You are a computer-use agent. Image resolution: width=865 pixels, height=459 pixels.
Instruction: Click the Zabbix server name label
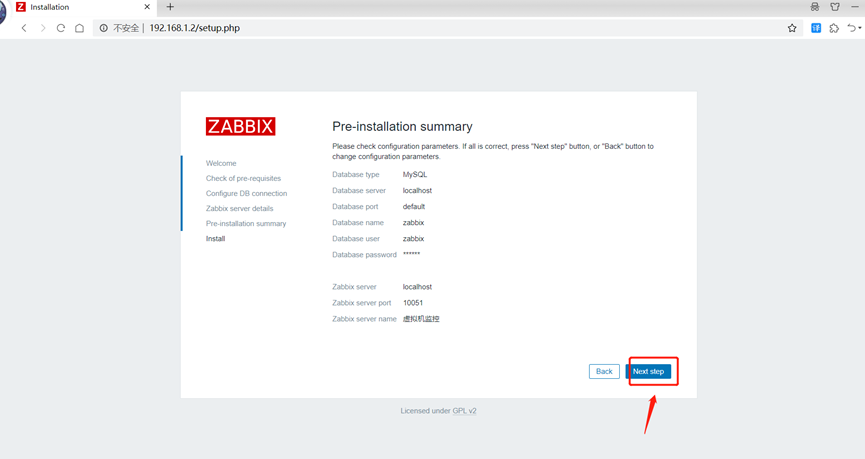pyautogui.click(x=364, y=319)
